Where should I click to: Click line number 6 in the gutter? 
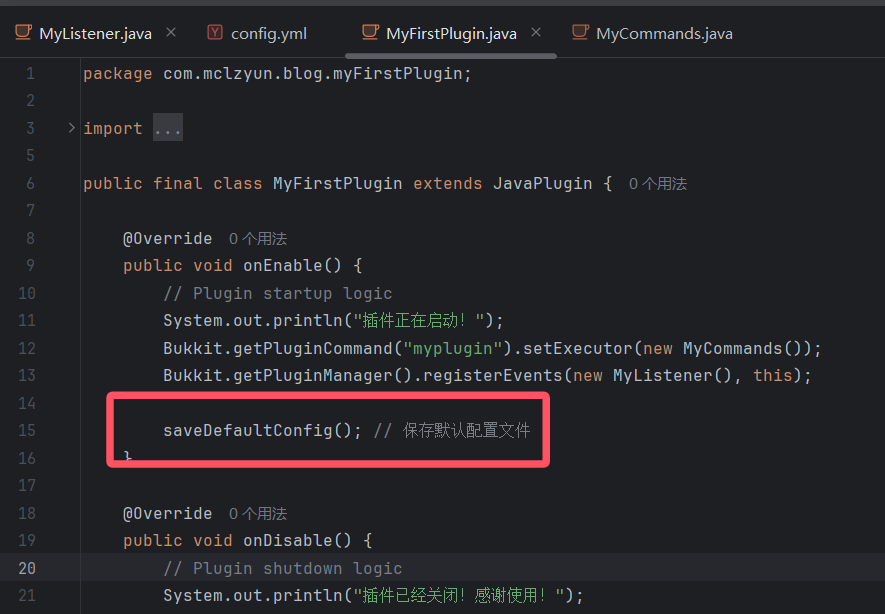tap(30, 183)
